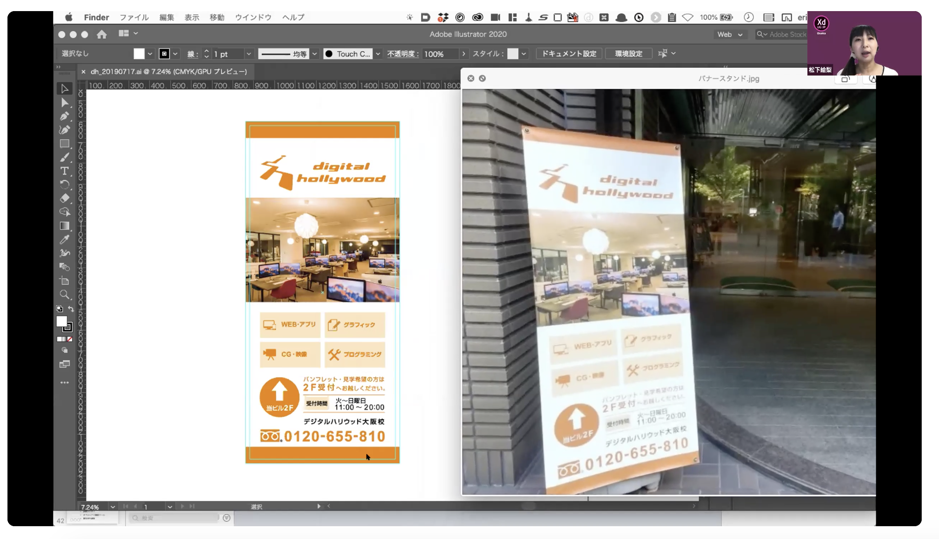This screenshot has height=539, width=939.
Task: Bring the toolbox Stroke box to the front
Action: coord(68,327)
